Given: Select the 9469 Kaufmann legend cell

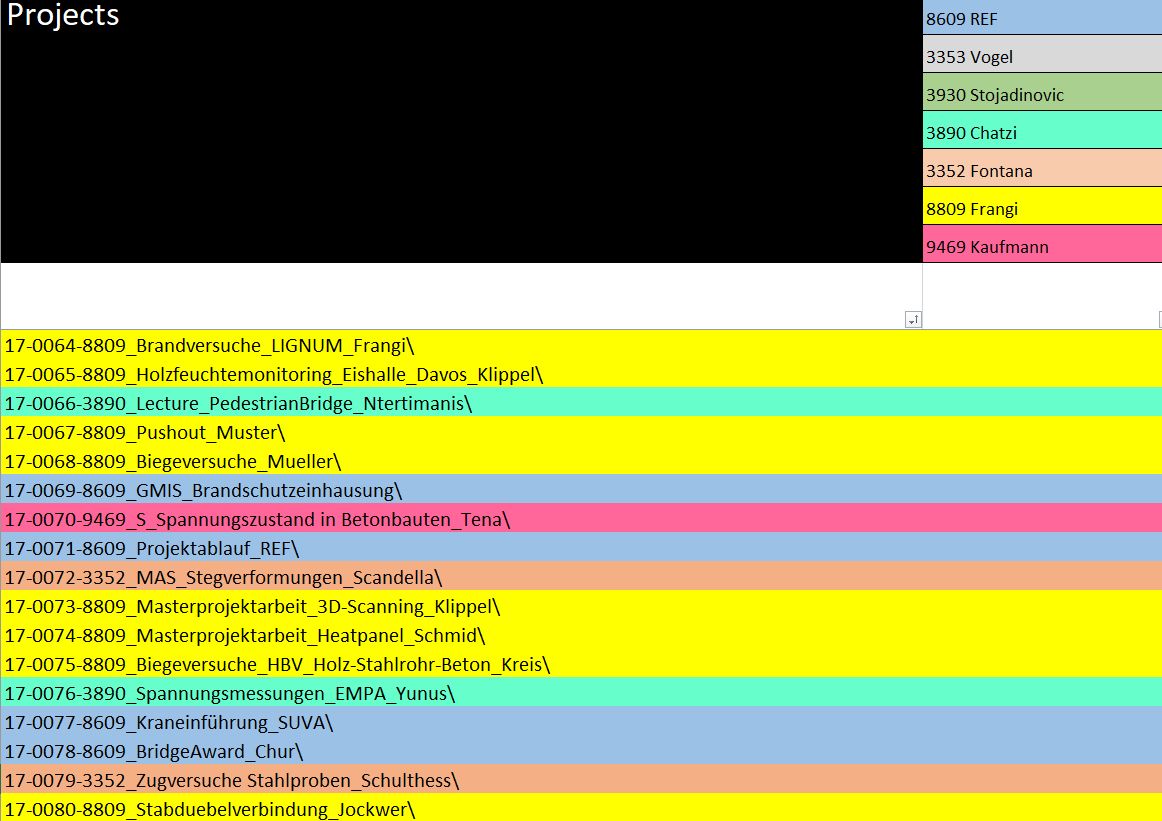Looking at the screenshot, I should pos(1042,245).
